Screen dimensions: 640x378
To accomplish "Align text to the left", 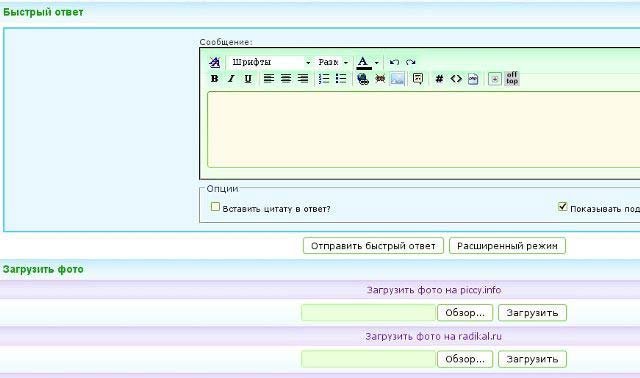I will tap(269, 78).
